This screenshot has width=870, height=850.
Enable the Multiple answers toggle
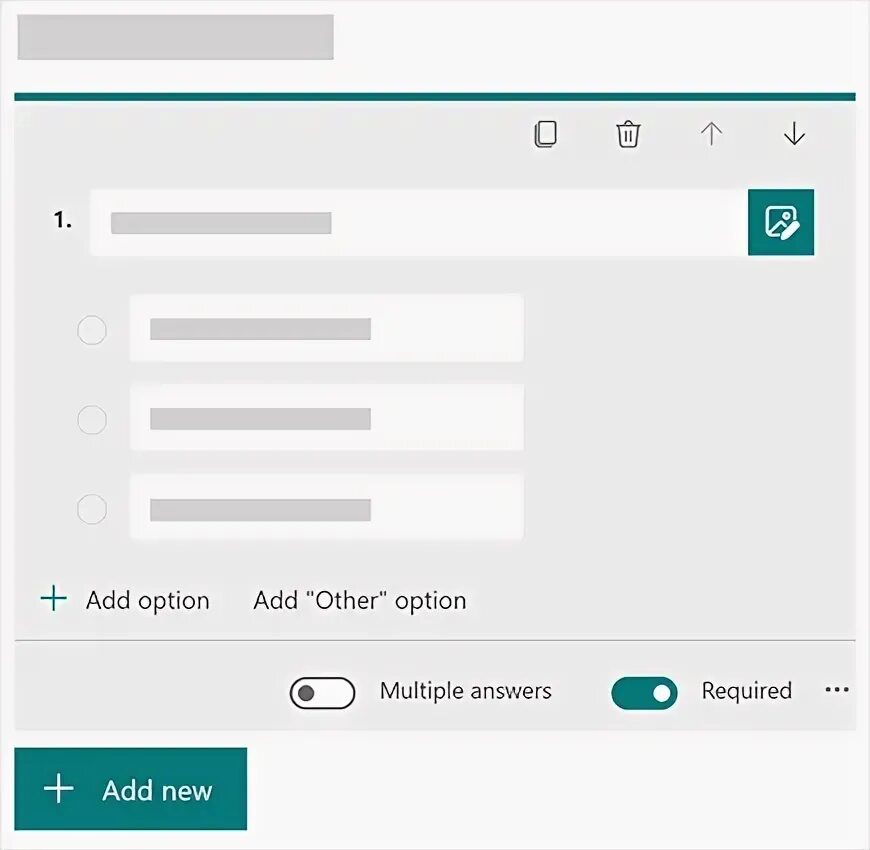322,692
